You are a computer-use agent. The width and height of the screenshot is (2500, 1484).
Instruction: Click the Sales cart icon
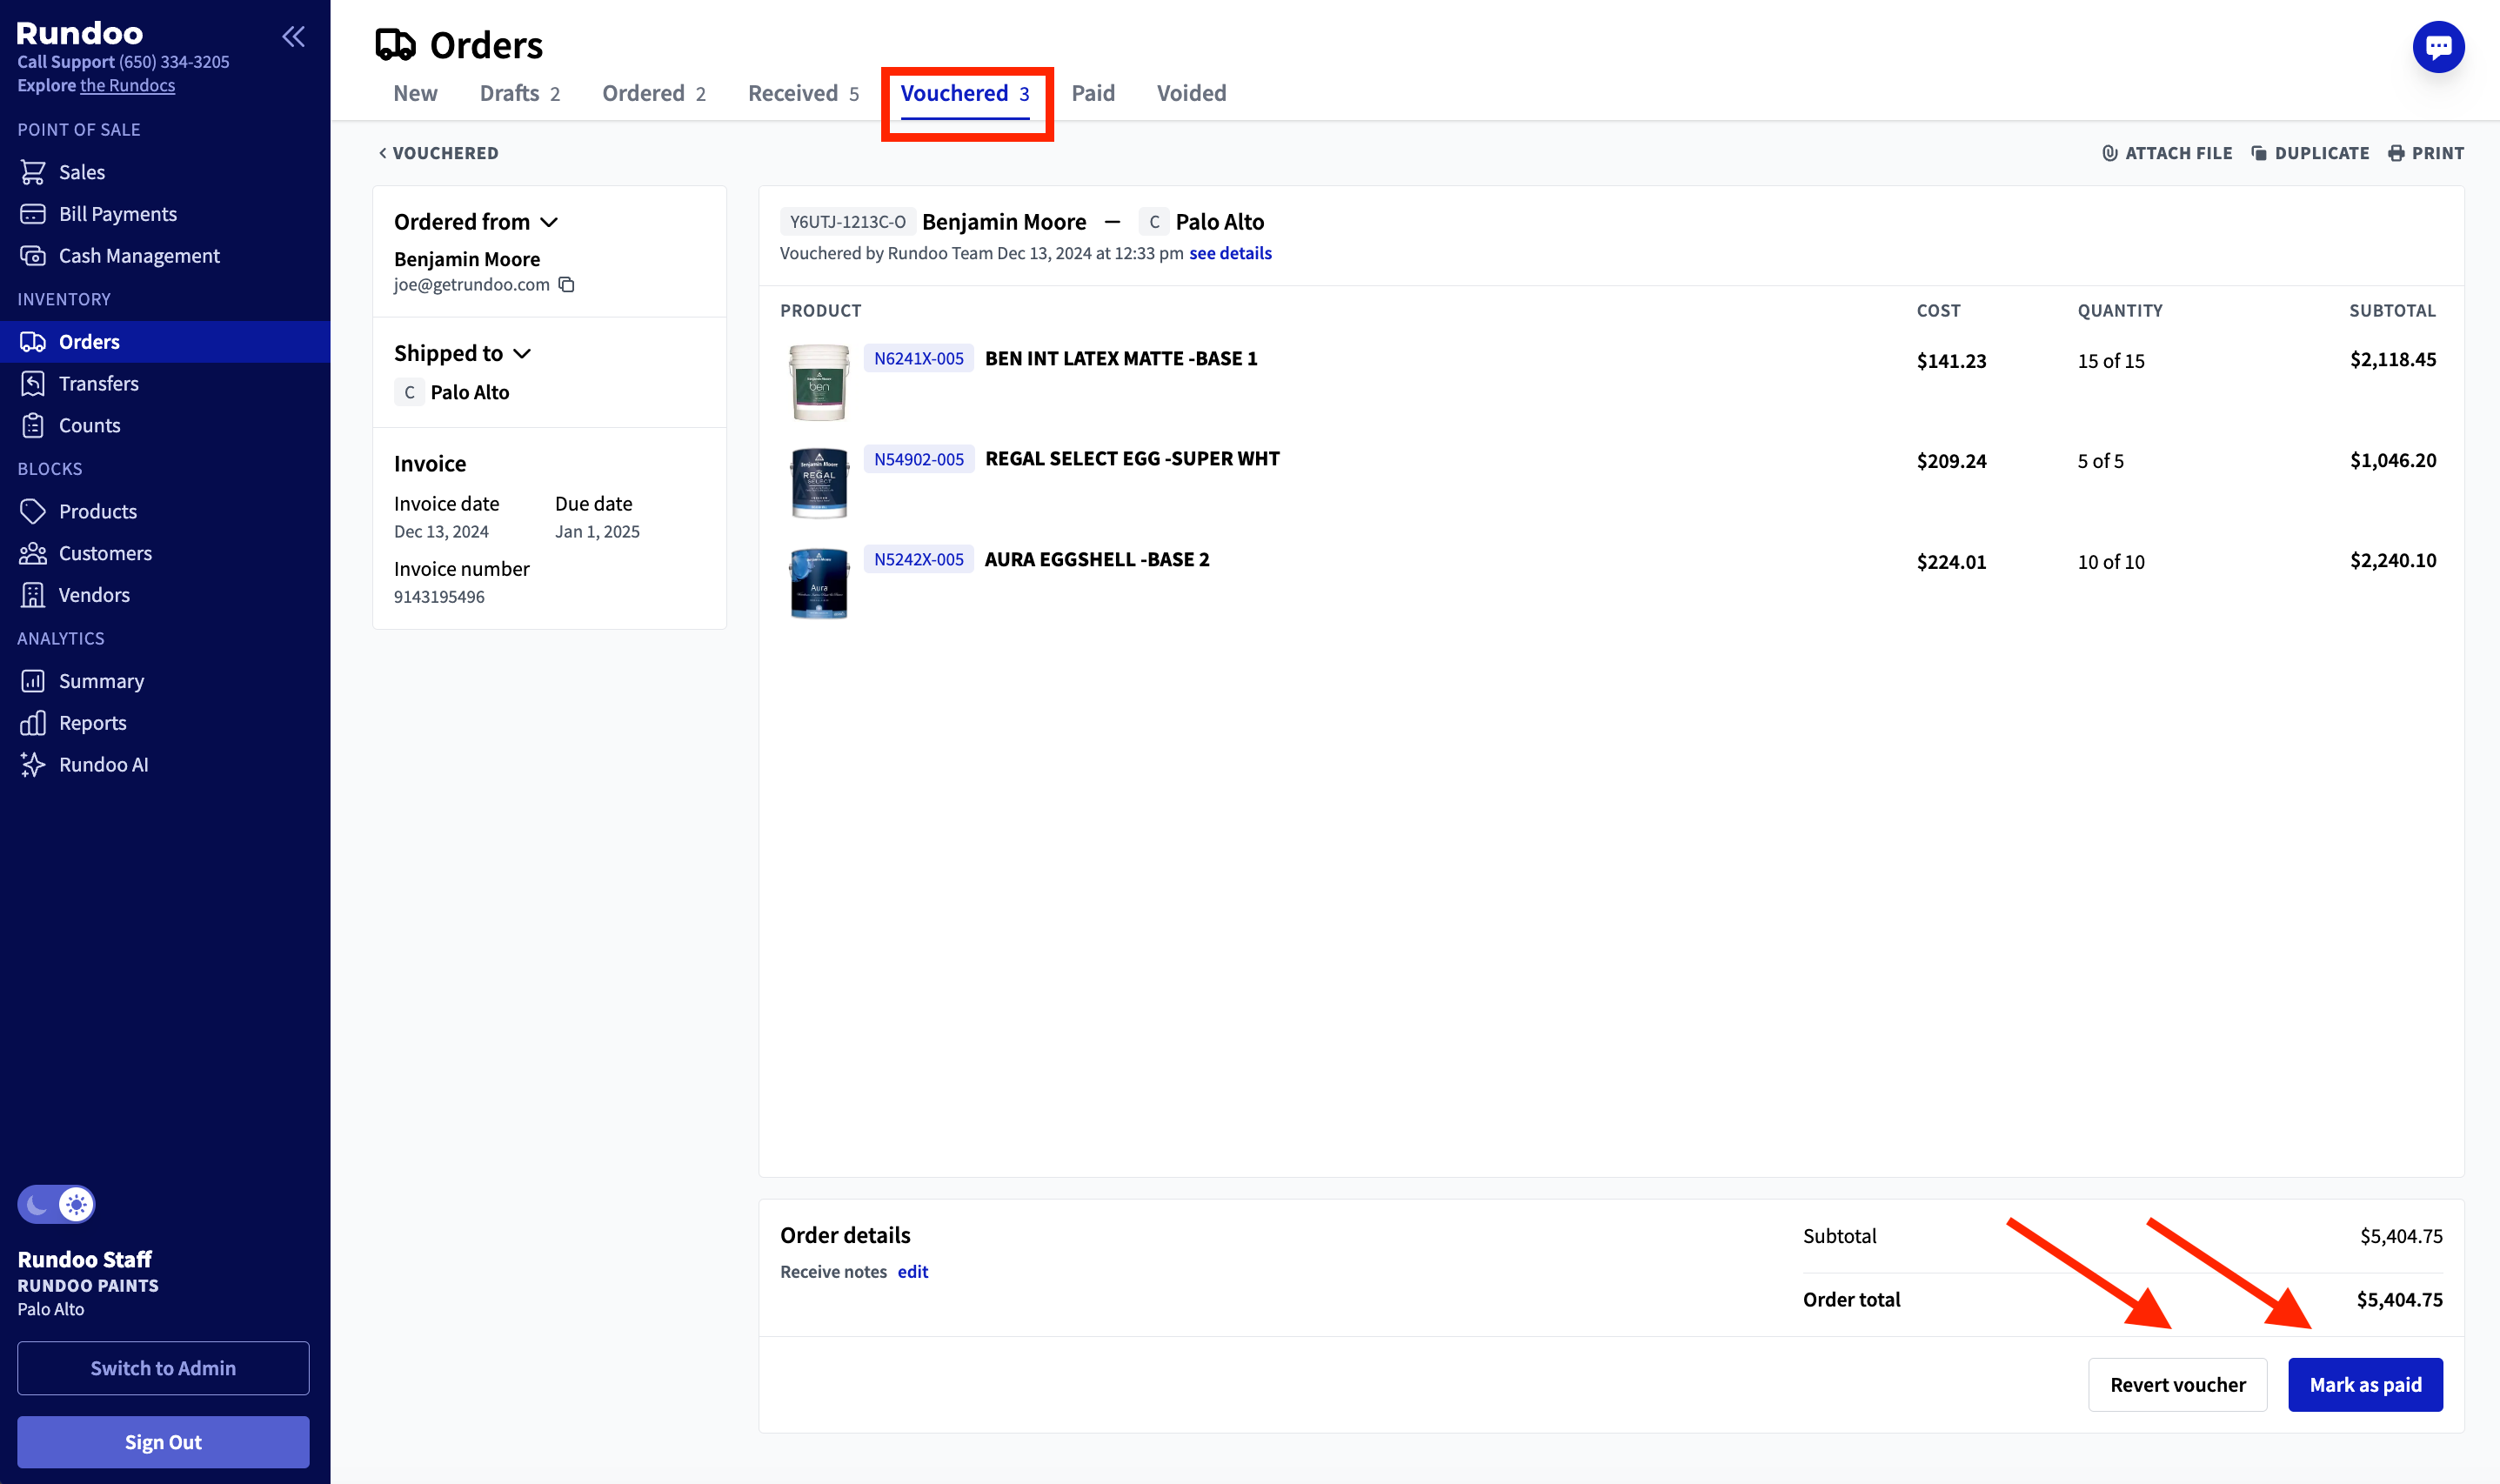33,172
